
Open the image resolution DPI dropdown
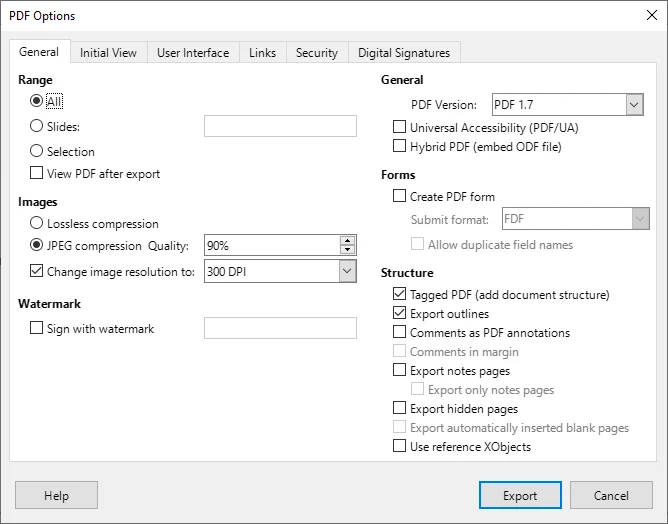click(x=347, y=271)
